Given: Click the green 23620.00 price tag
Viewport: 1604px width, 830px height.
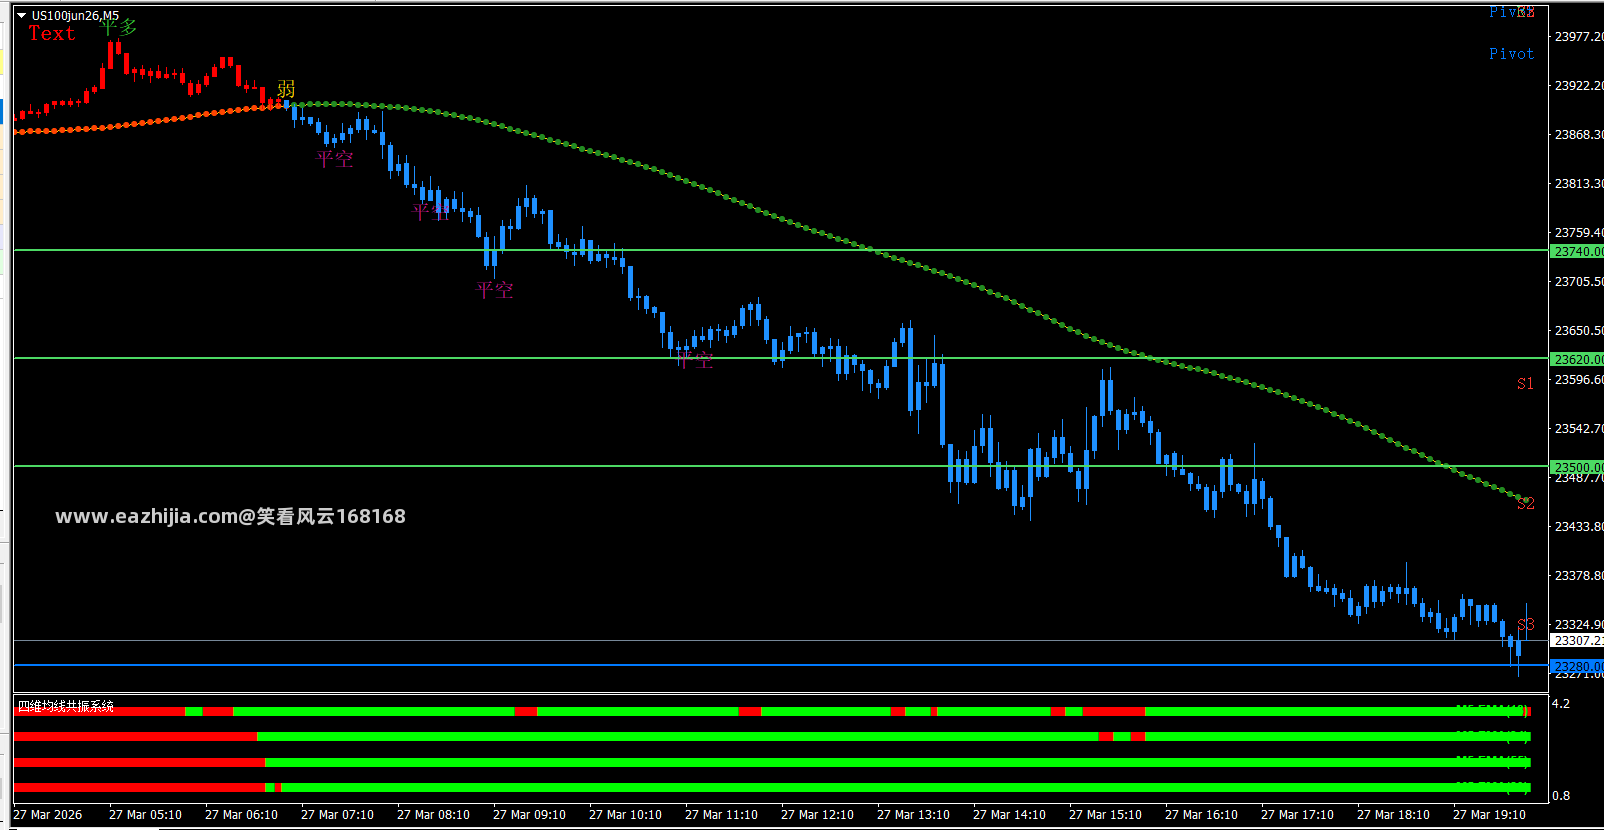Looking at the screenshot, I should click(x=1577, y=359).
